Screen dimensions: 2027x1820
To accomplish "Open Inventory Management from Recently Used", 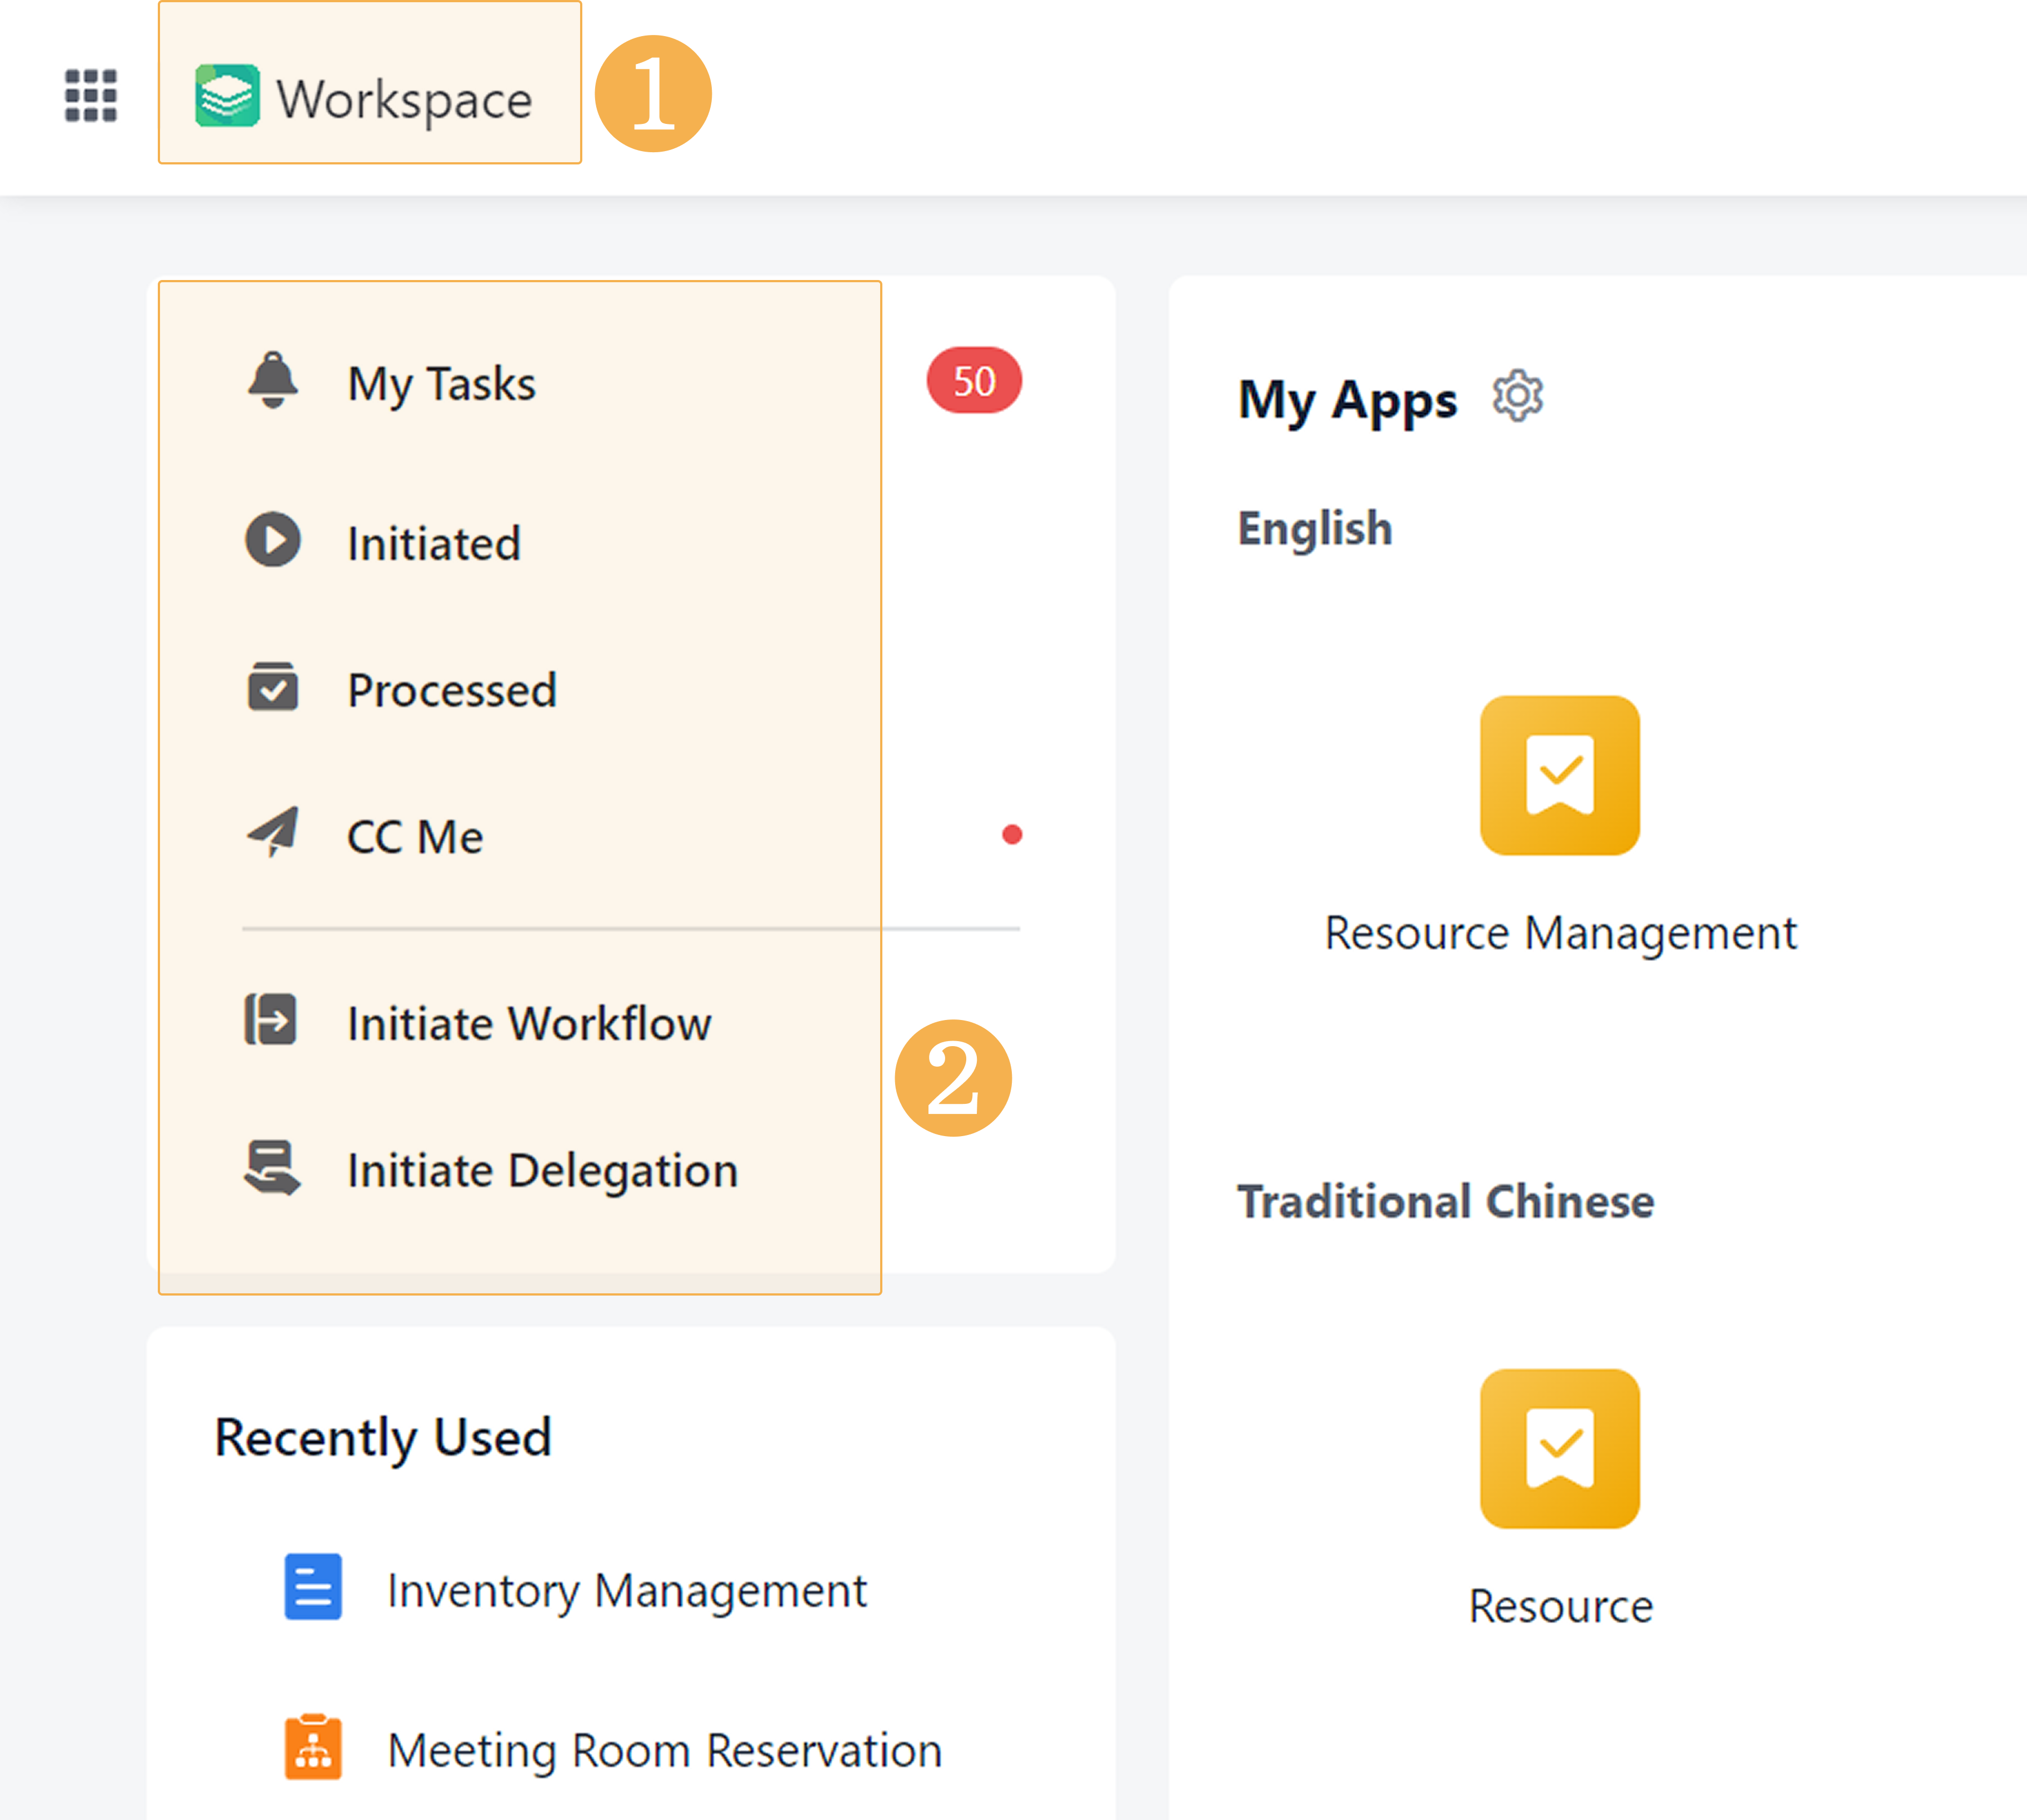I will tap(626, 1590).
